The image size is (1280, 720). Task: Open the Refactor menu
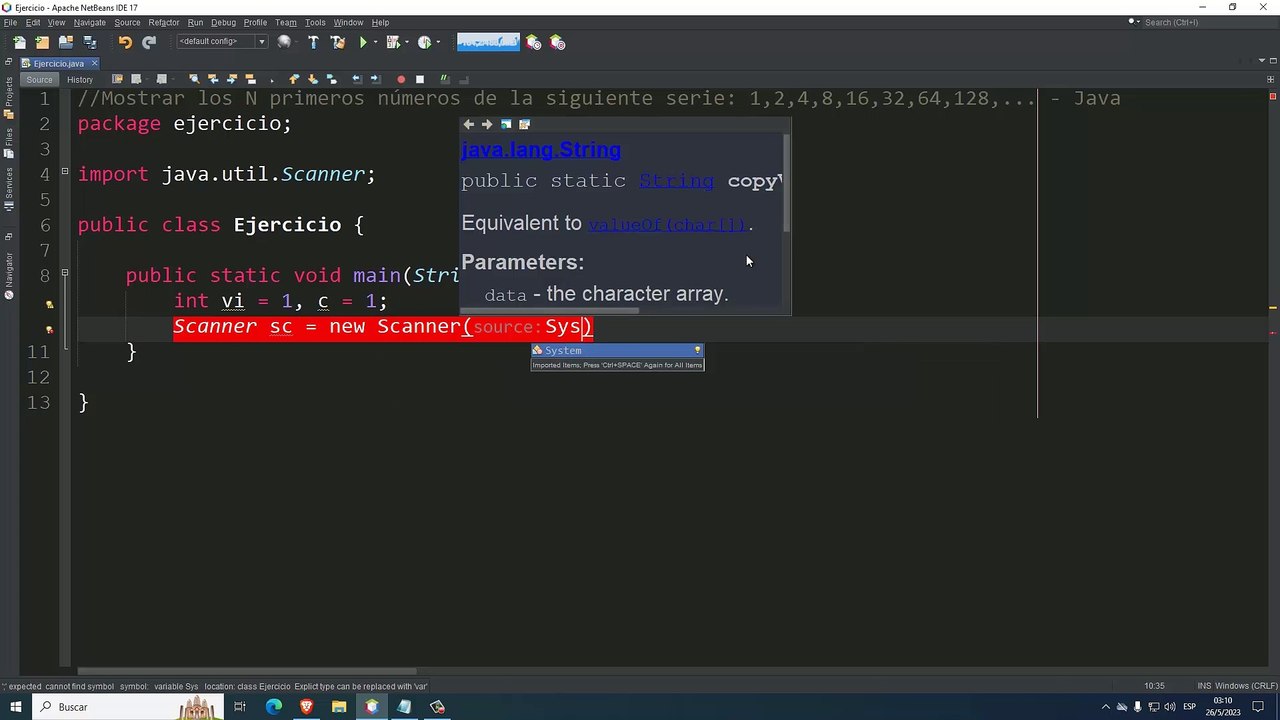click(164, 22)
